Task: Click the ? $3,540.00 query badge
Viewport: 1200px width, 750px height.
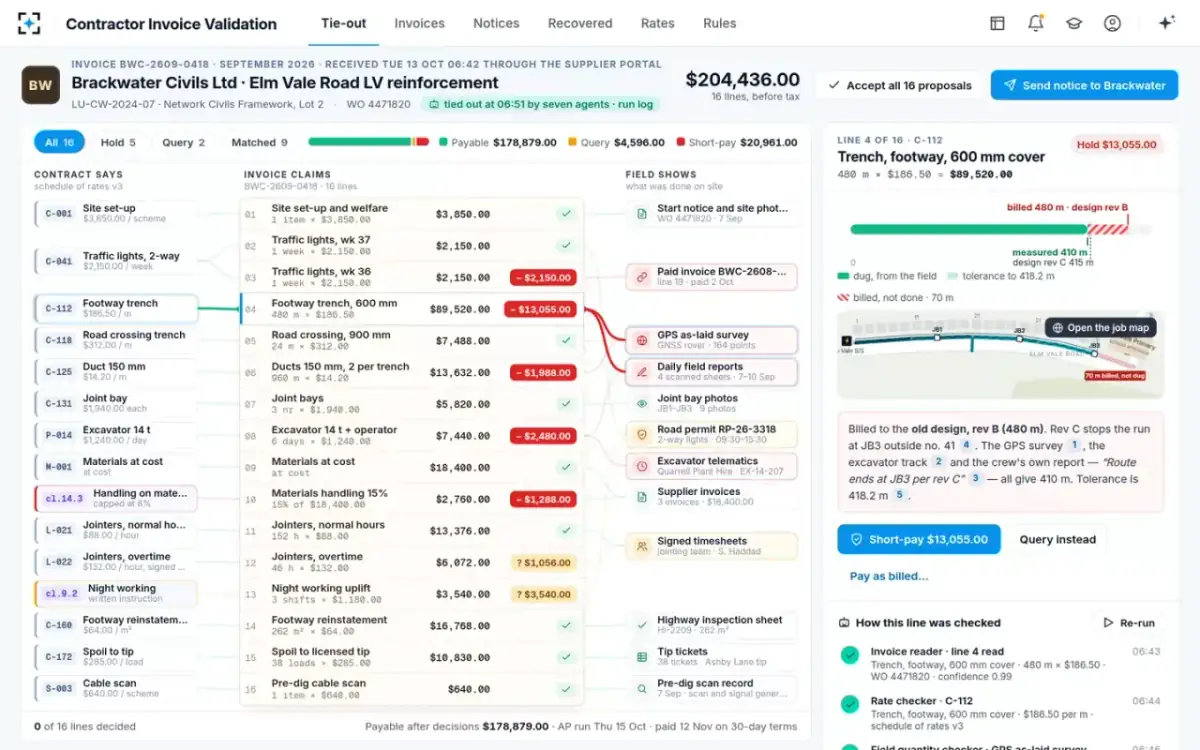Action: (542, 594)
